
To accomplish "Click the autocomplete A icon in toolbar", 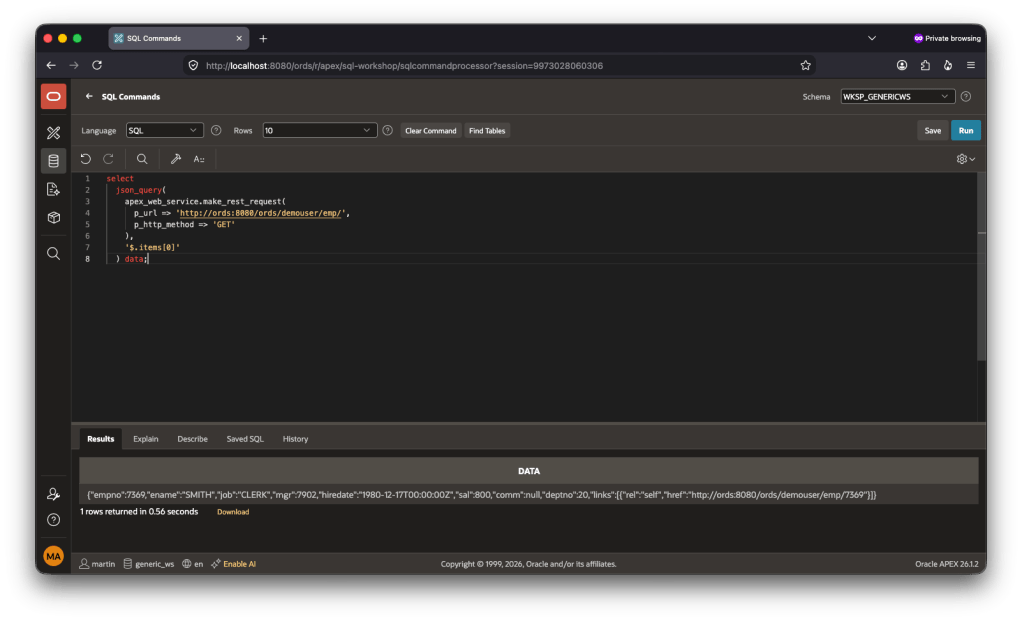I will 199,159.
